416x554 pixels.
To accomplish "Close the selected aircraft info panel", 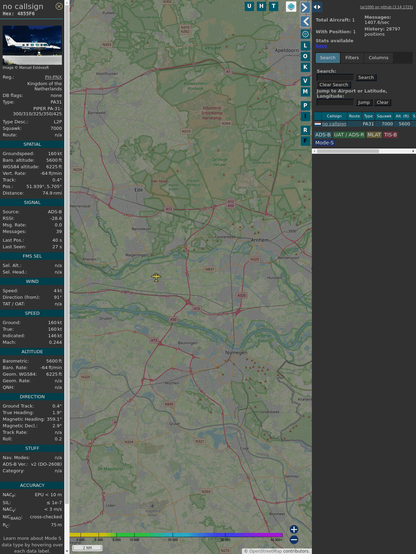I will tap(59, 6).
